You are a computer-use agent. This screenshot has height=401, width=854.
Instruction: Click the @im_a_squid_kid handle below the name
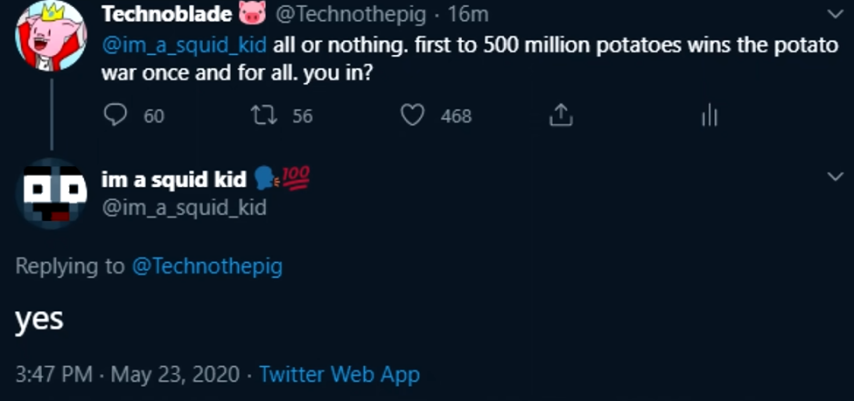tap(184, 207)
